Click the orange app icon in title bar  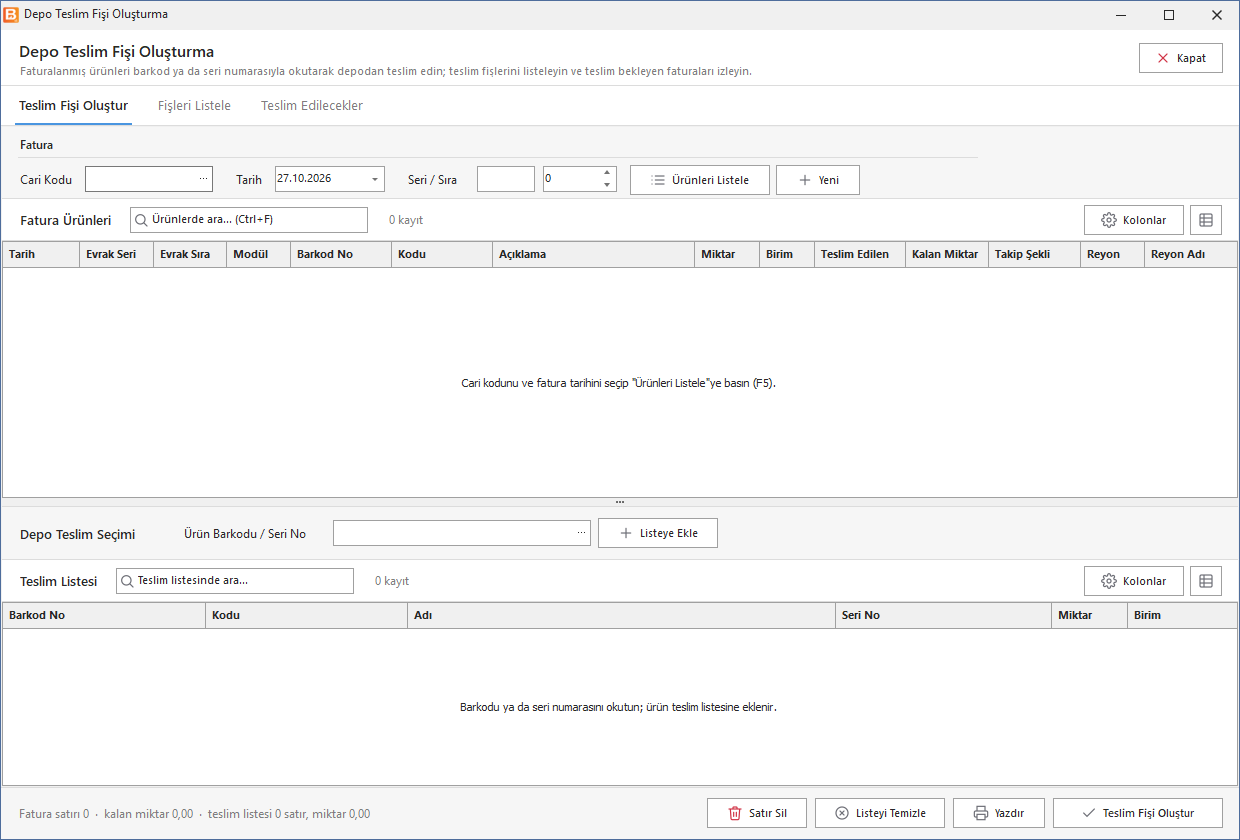[x=11, y=15]
